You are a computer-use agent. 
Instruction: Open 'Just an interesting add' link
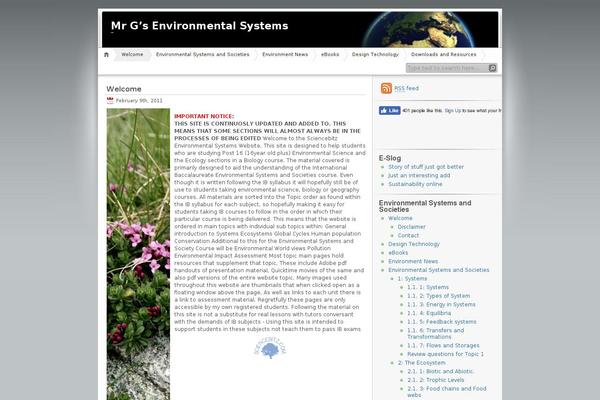coord(419,175)
